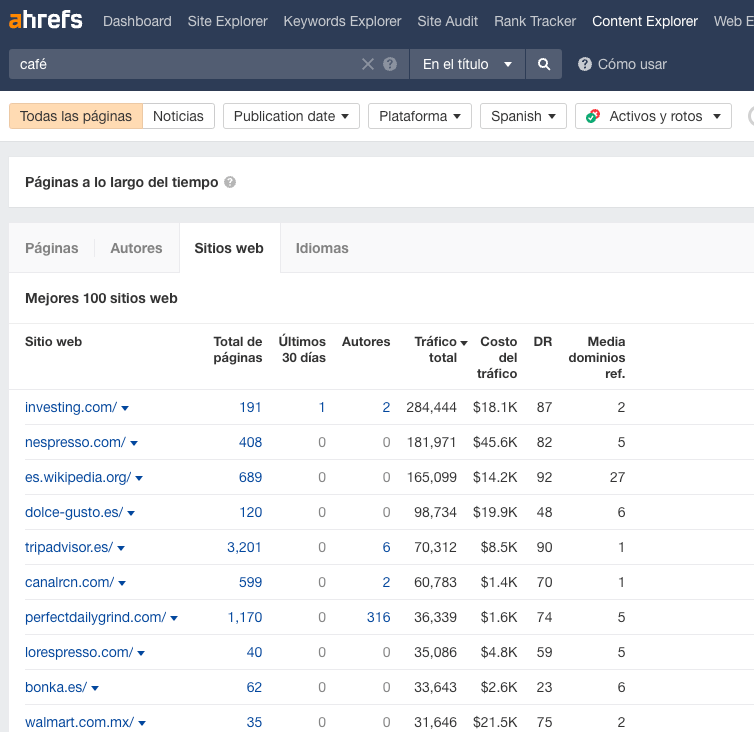Viewport: 754px width, 732px height.
Task: Open the search box help question mark
Action: coord(390,64)
